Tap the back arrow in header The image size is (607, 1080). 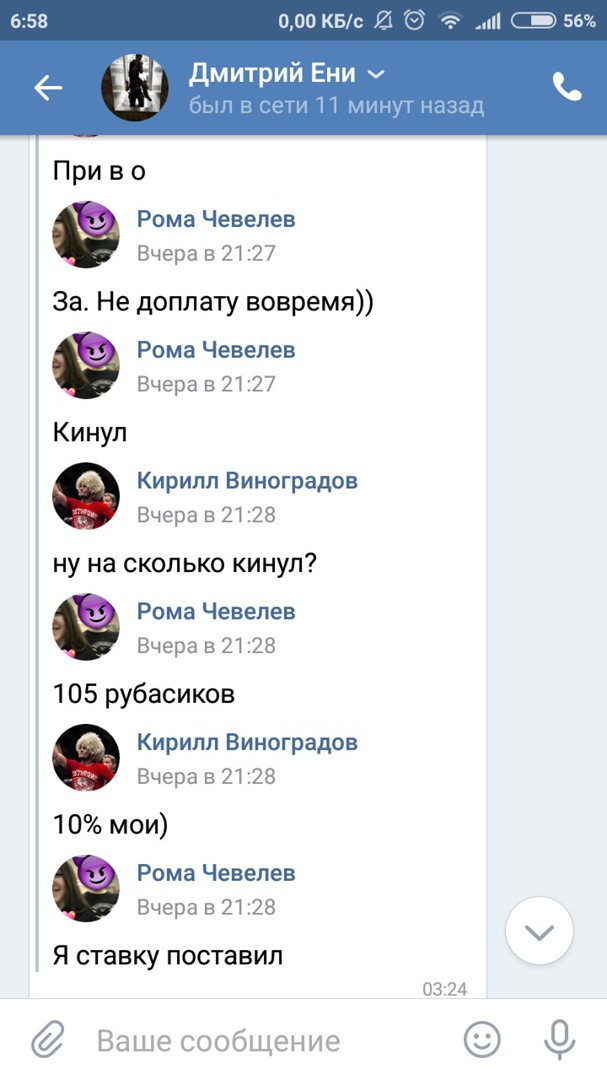[x=48, y=88]
